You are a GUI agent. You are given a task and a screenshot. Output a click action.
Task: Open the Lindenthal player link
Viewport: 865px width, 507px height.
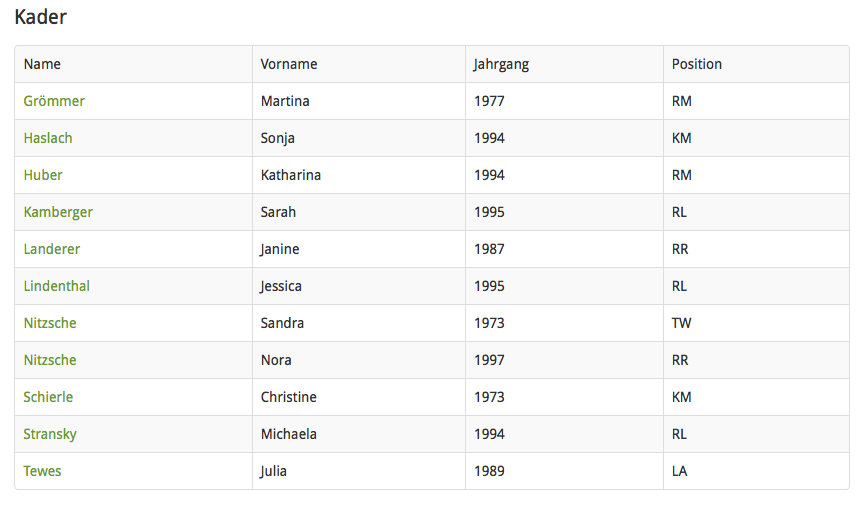57,286
